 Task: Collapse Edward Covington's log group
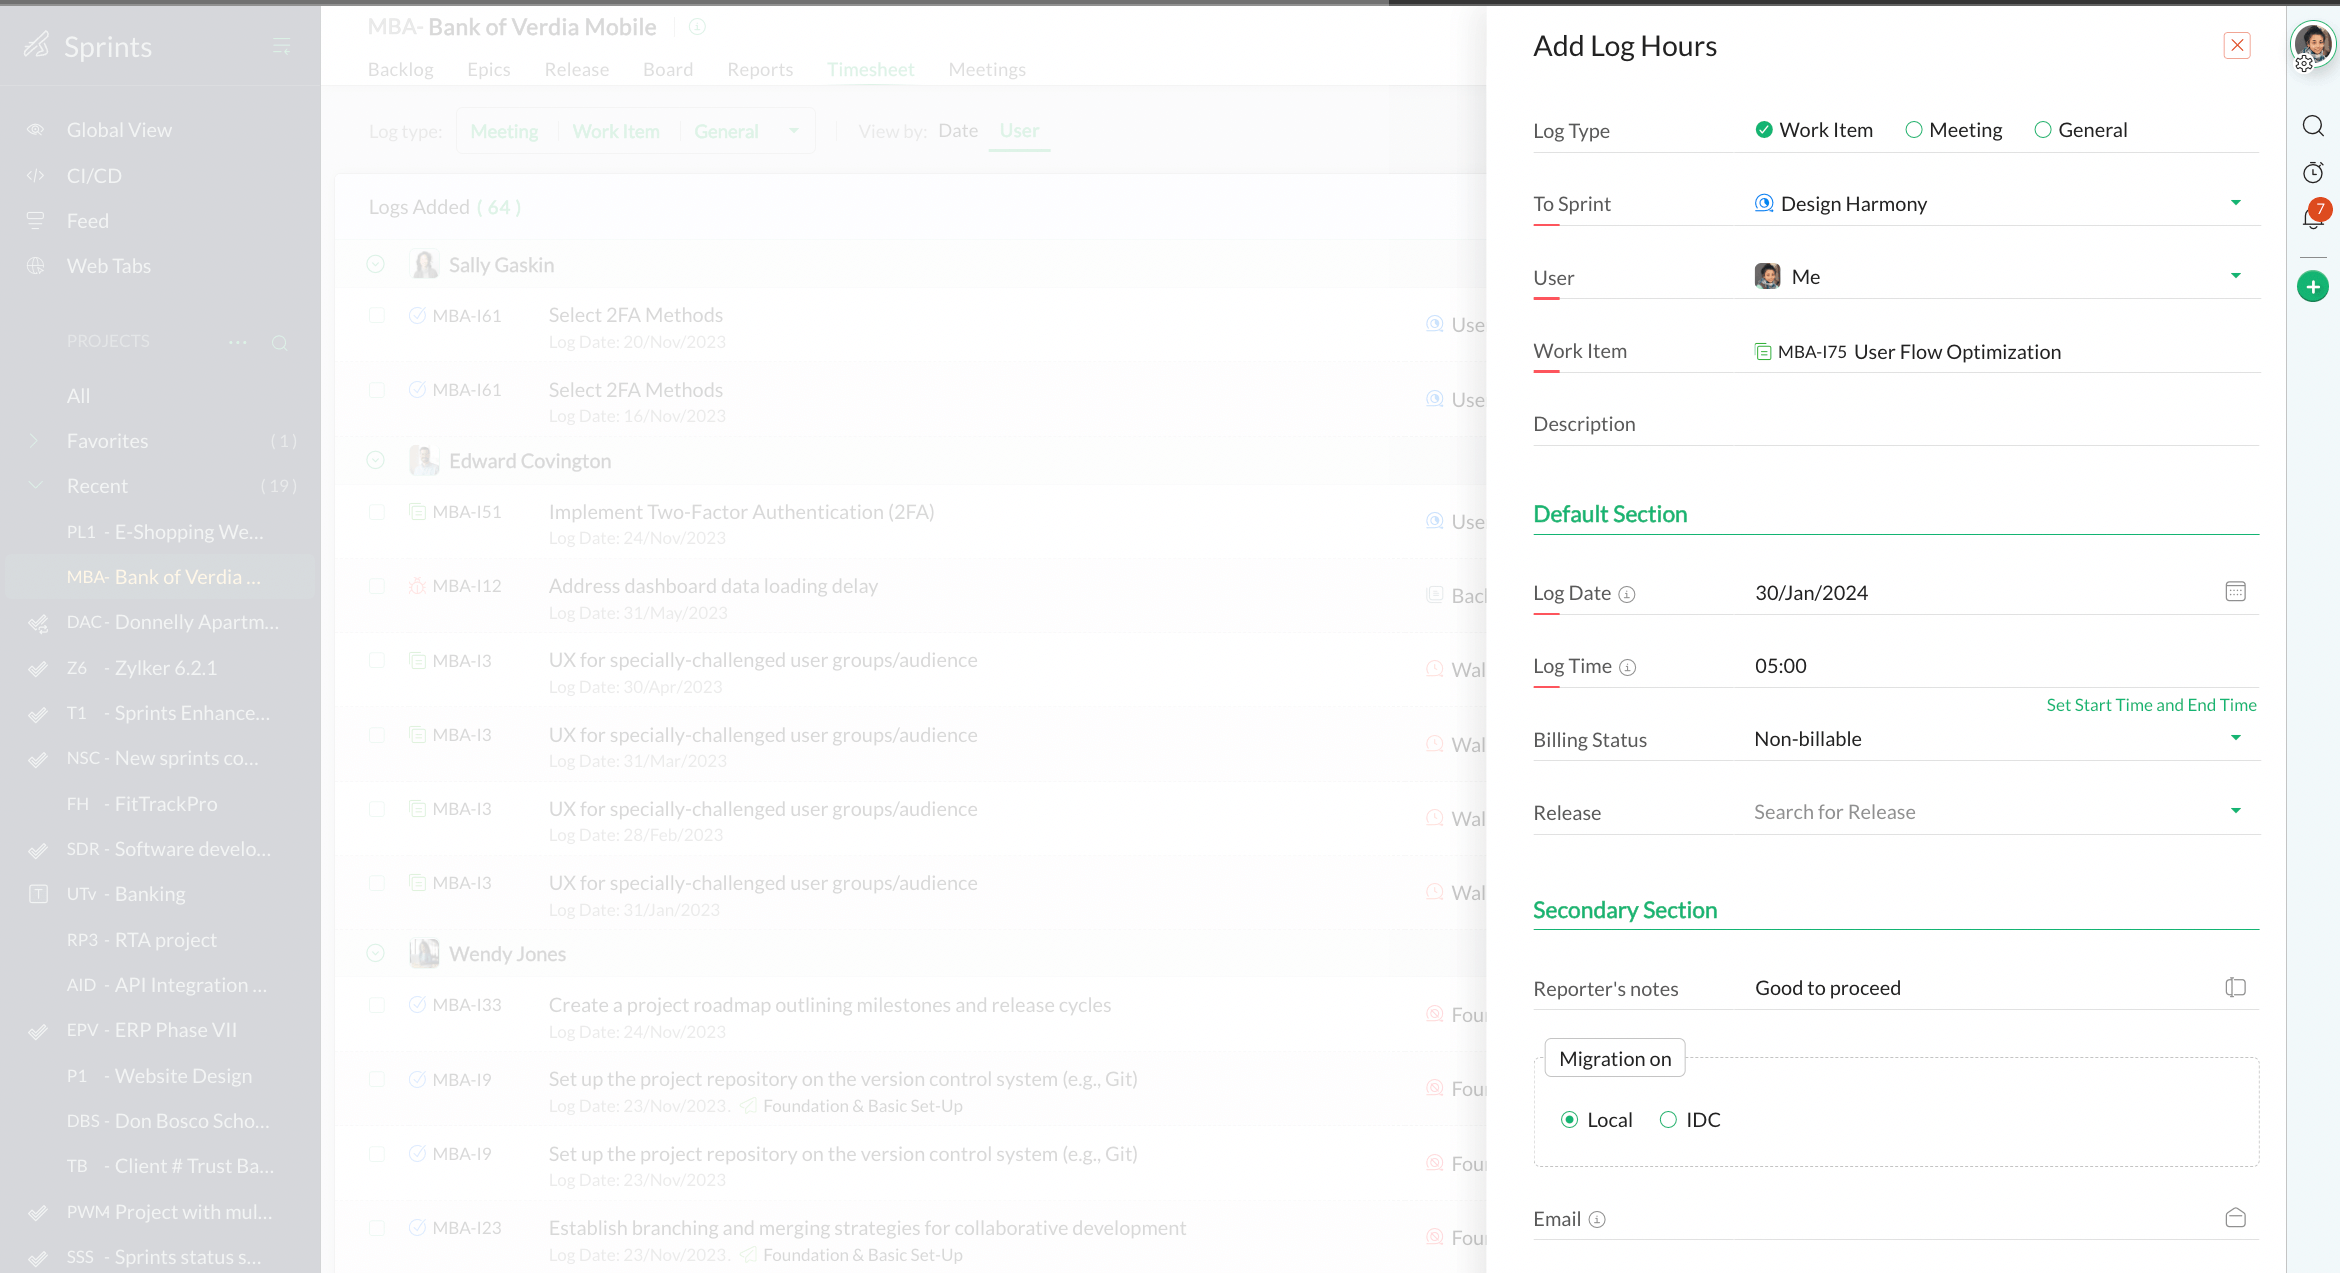pos(376,461)
